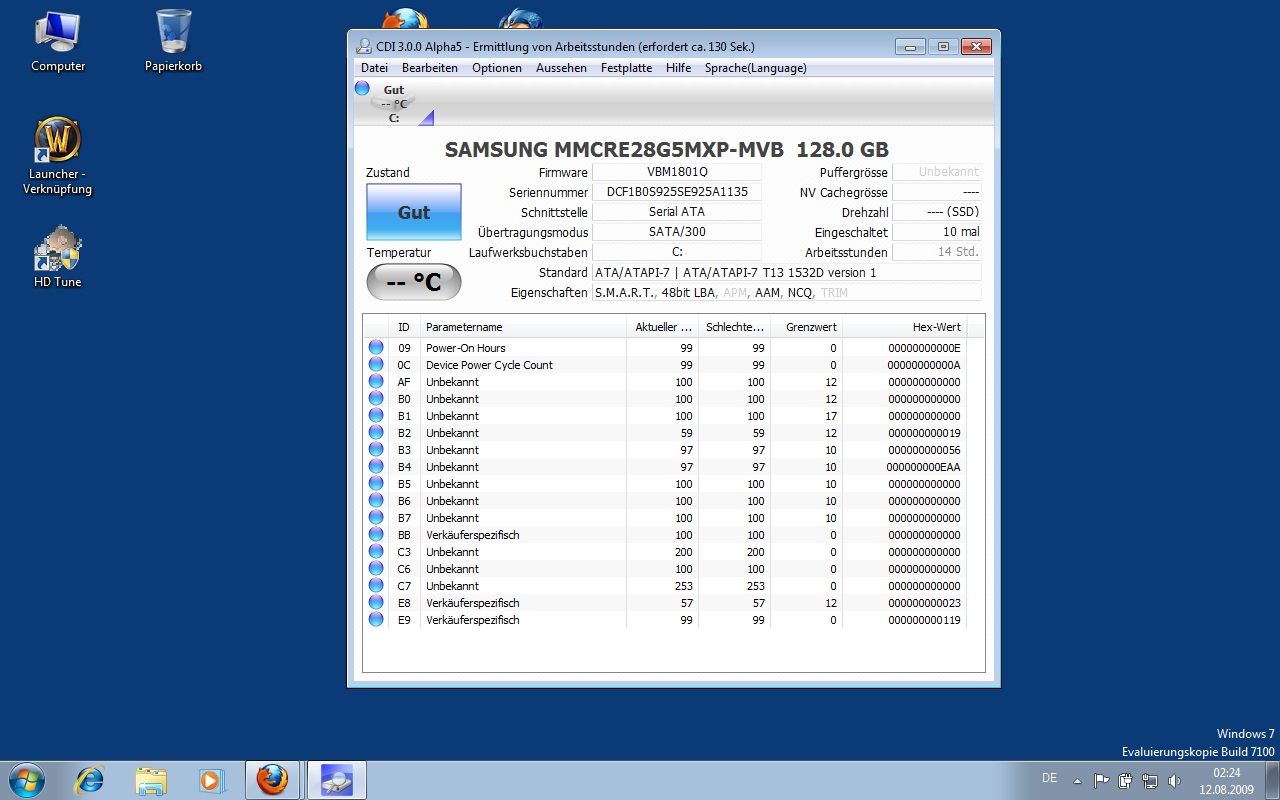1280x800 pixels.
Task: Click the status circle of row B0
Action: (376, 399)
